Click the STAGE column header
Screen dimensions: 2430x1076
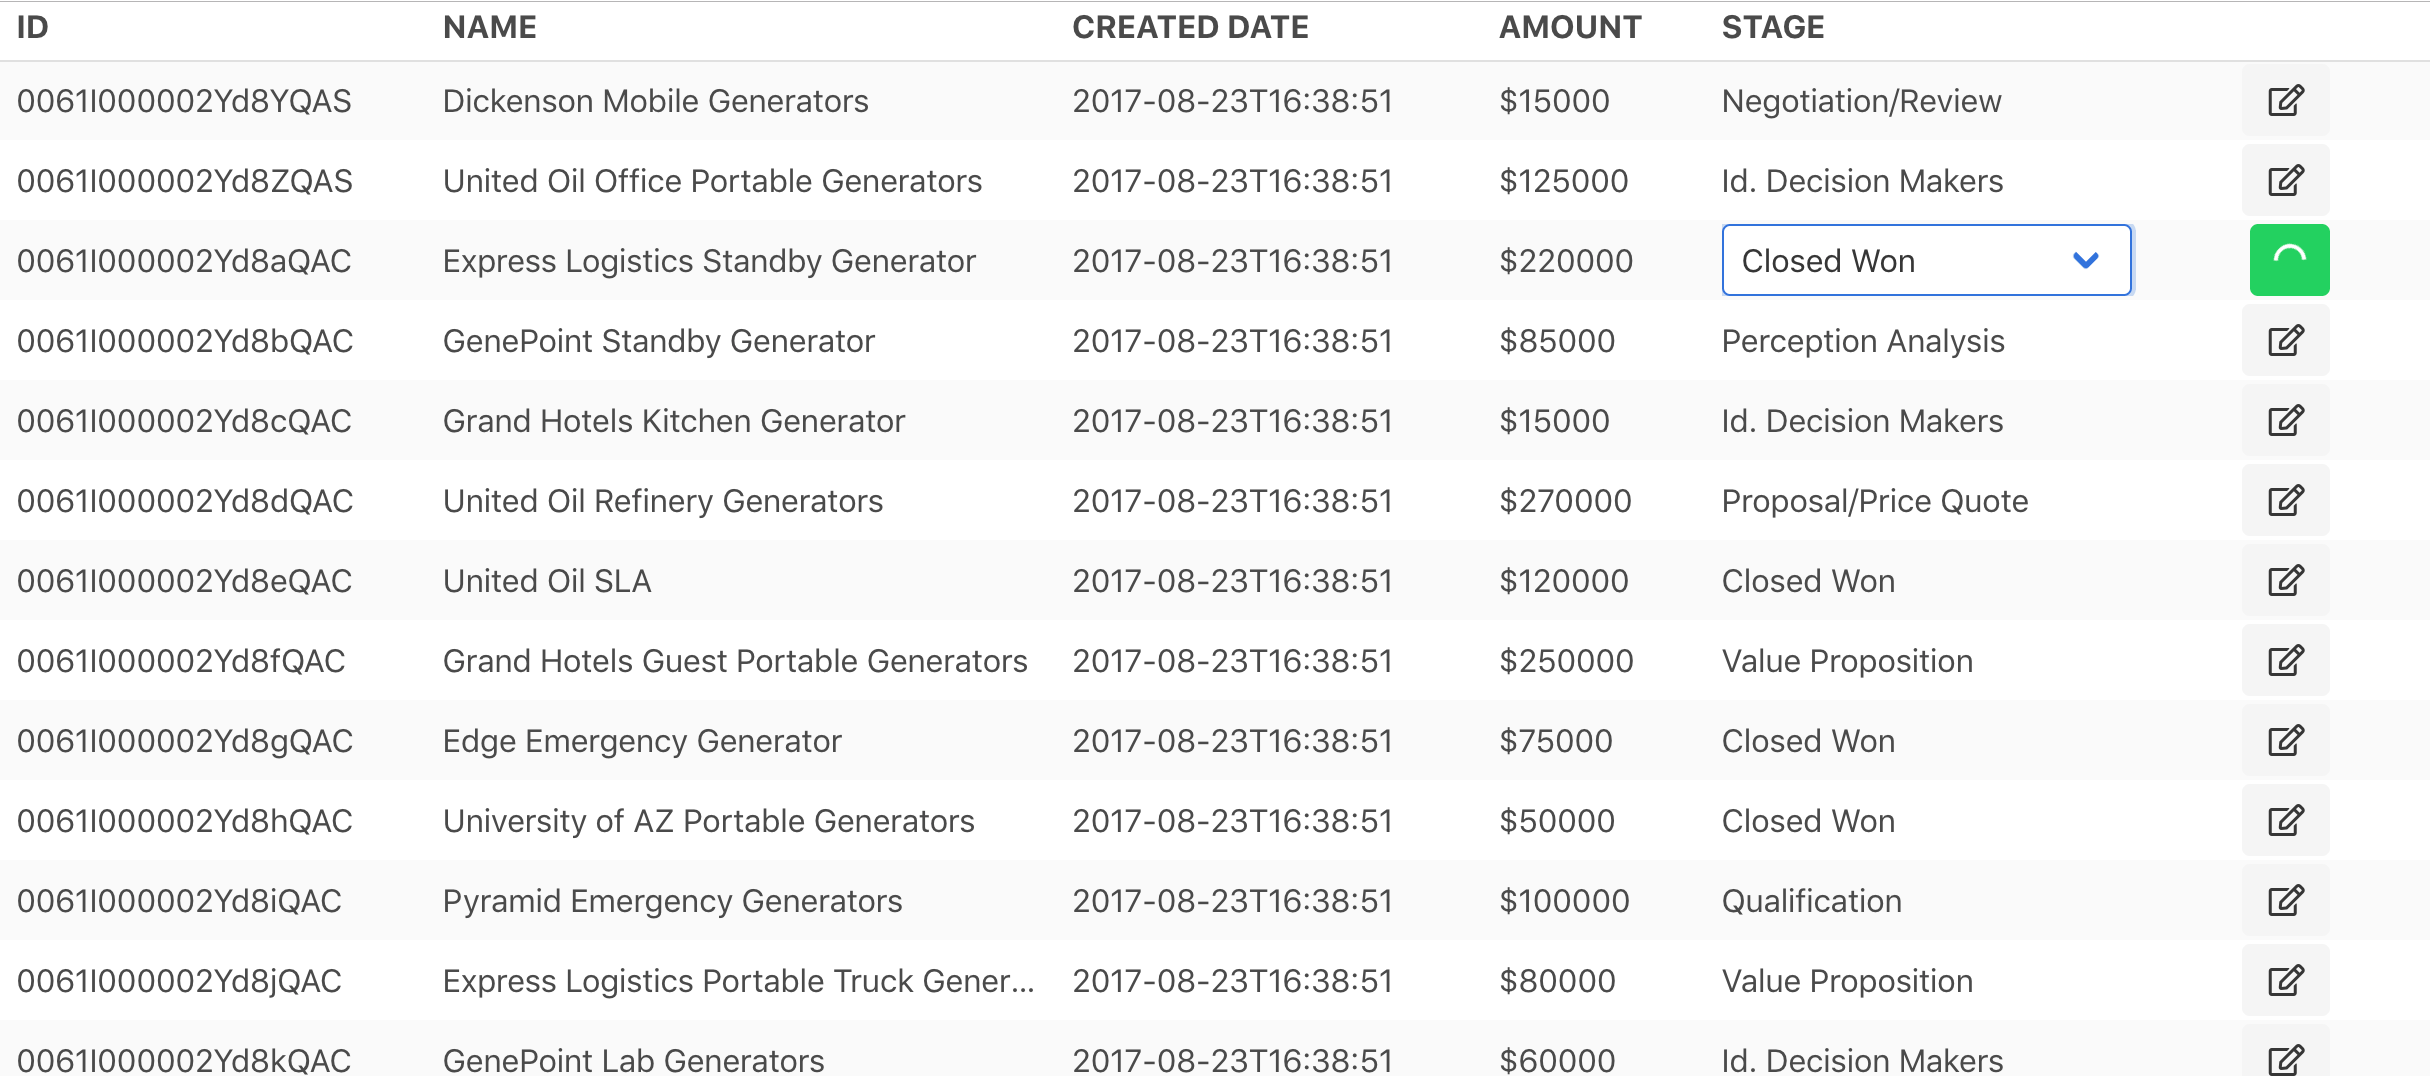click(x=1773, y=27)
